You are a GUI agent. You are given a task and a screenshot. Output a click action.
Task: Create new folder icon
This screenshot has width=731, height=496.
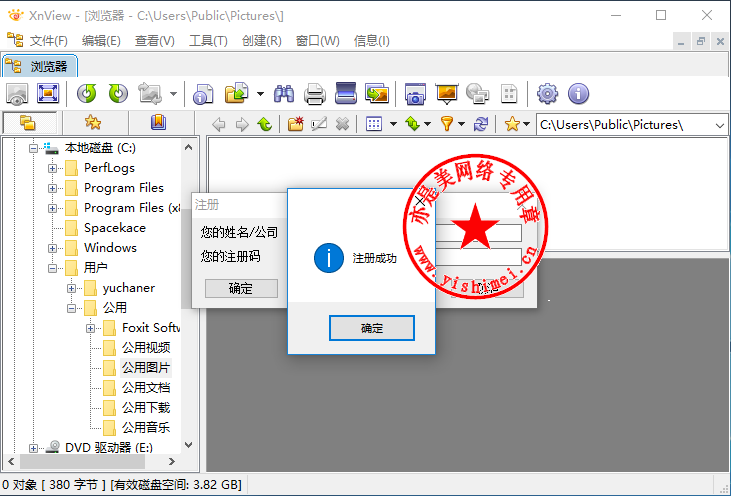point(296,124)
